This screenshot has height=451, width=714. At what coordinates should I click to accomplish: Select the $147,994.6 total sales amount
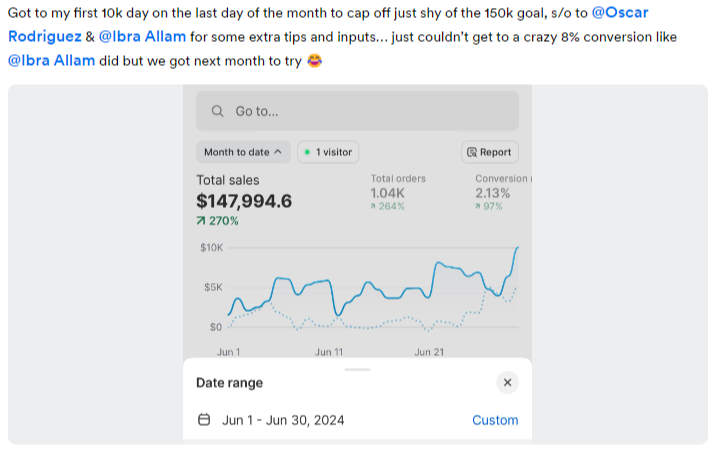244,201
